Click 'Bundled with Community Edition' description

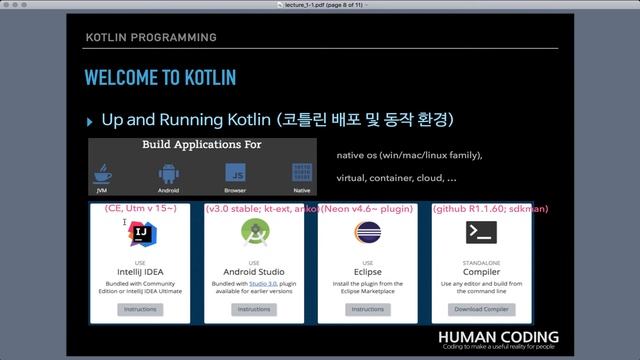[x=140, y=287]
